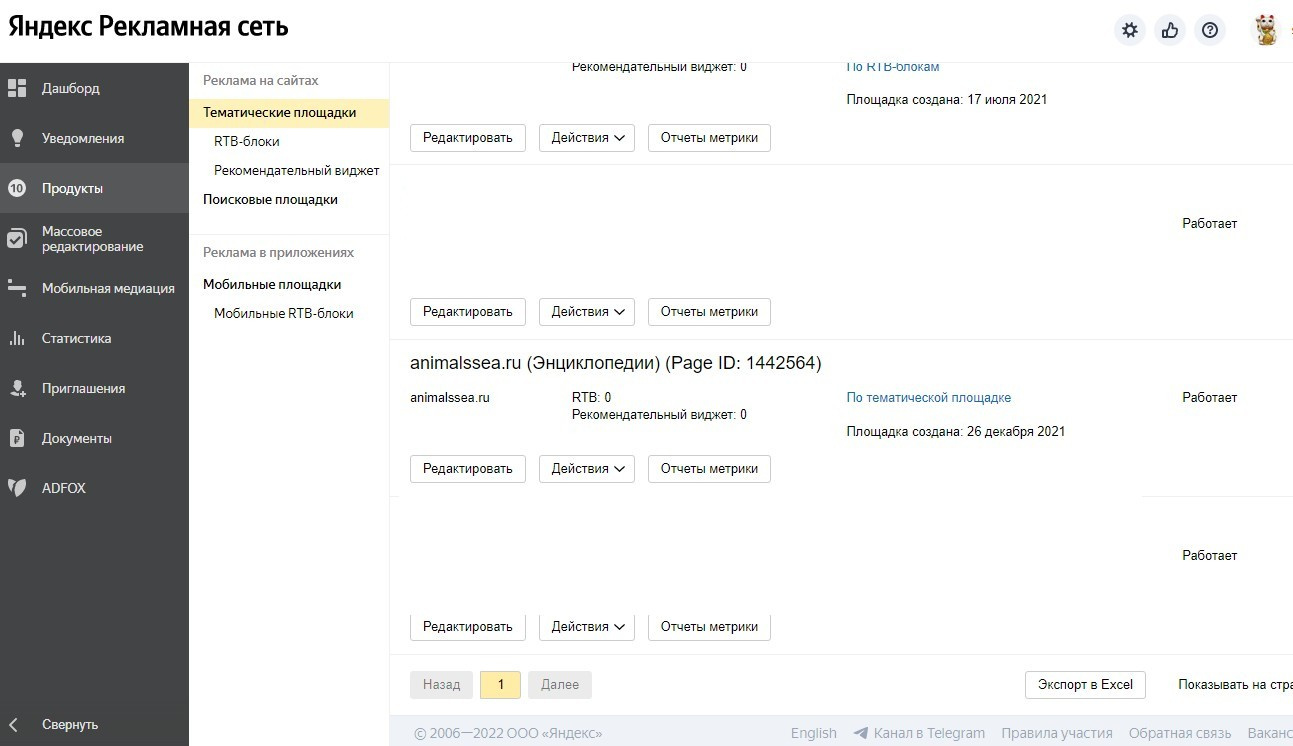
Task: Open Мобильные площадки
Action: click(272, 285)
